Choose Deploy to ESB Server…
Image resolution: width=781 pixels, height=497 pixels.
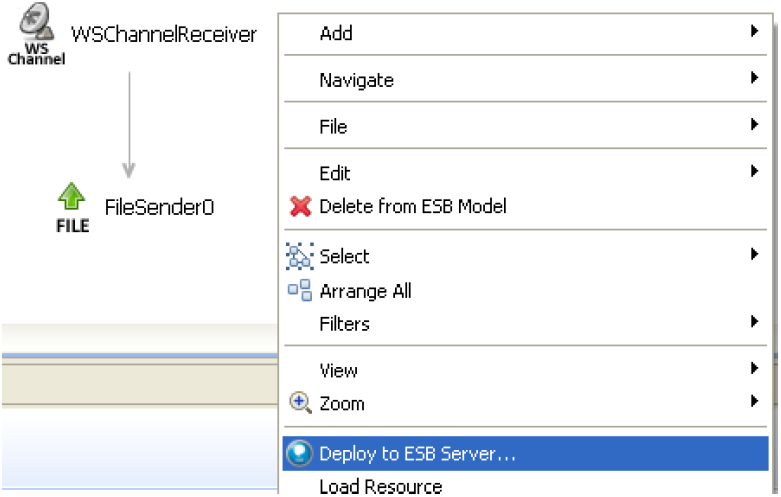click(x=417, y=454)
